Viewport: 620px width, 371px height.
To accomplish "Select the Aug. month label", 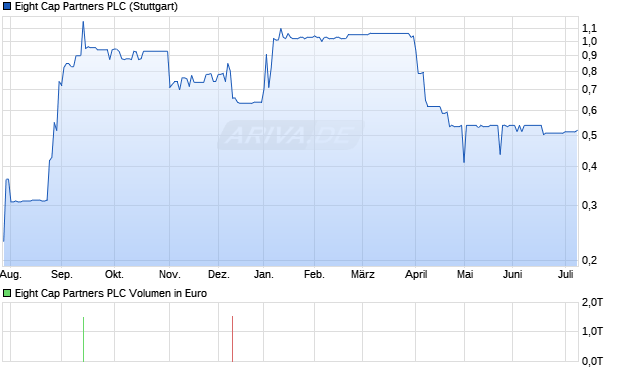I will (x=11, y=274).
